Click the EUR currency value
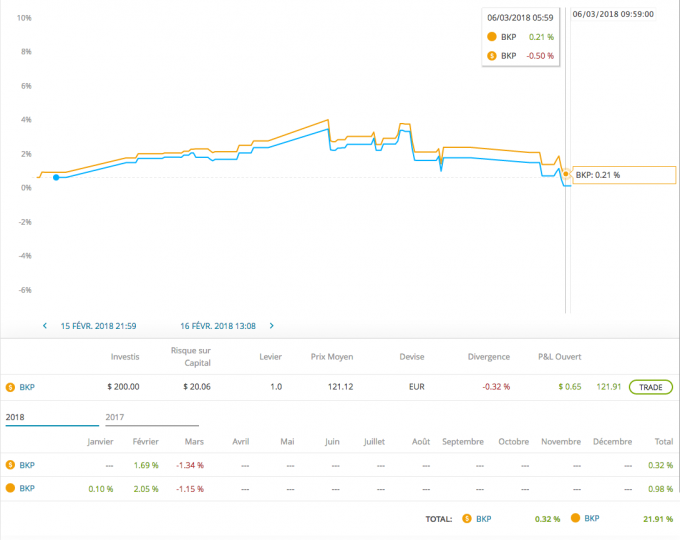 417,387
